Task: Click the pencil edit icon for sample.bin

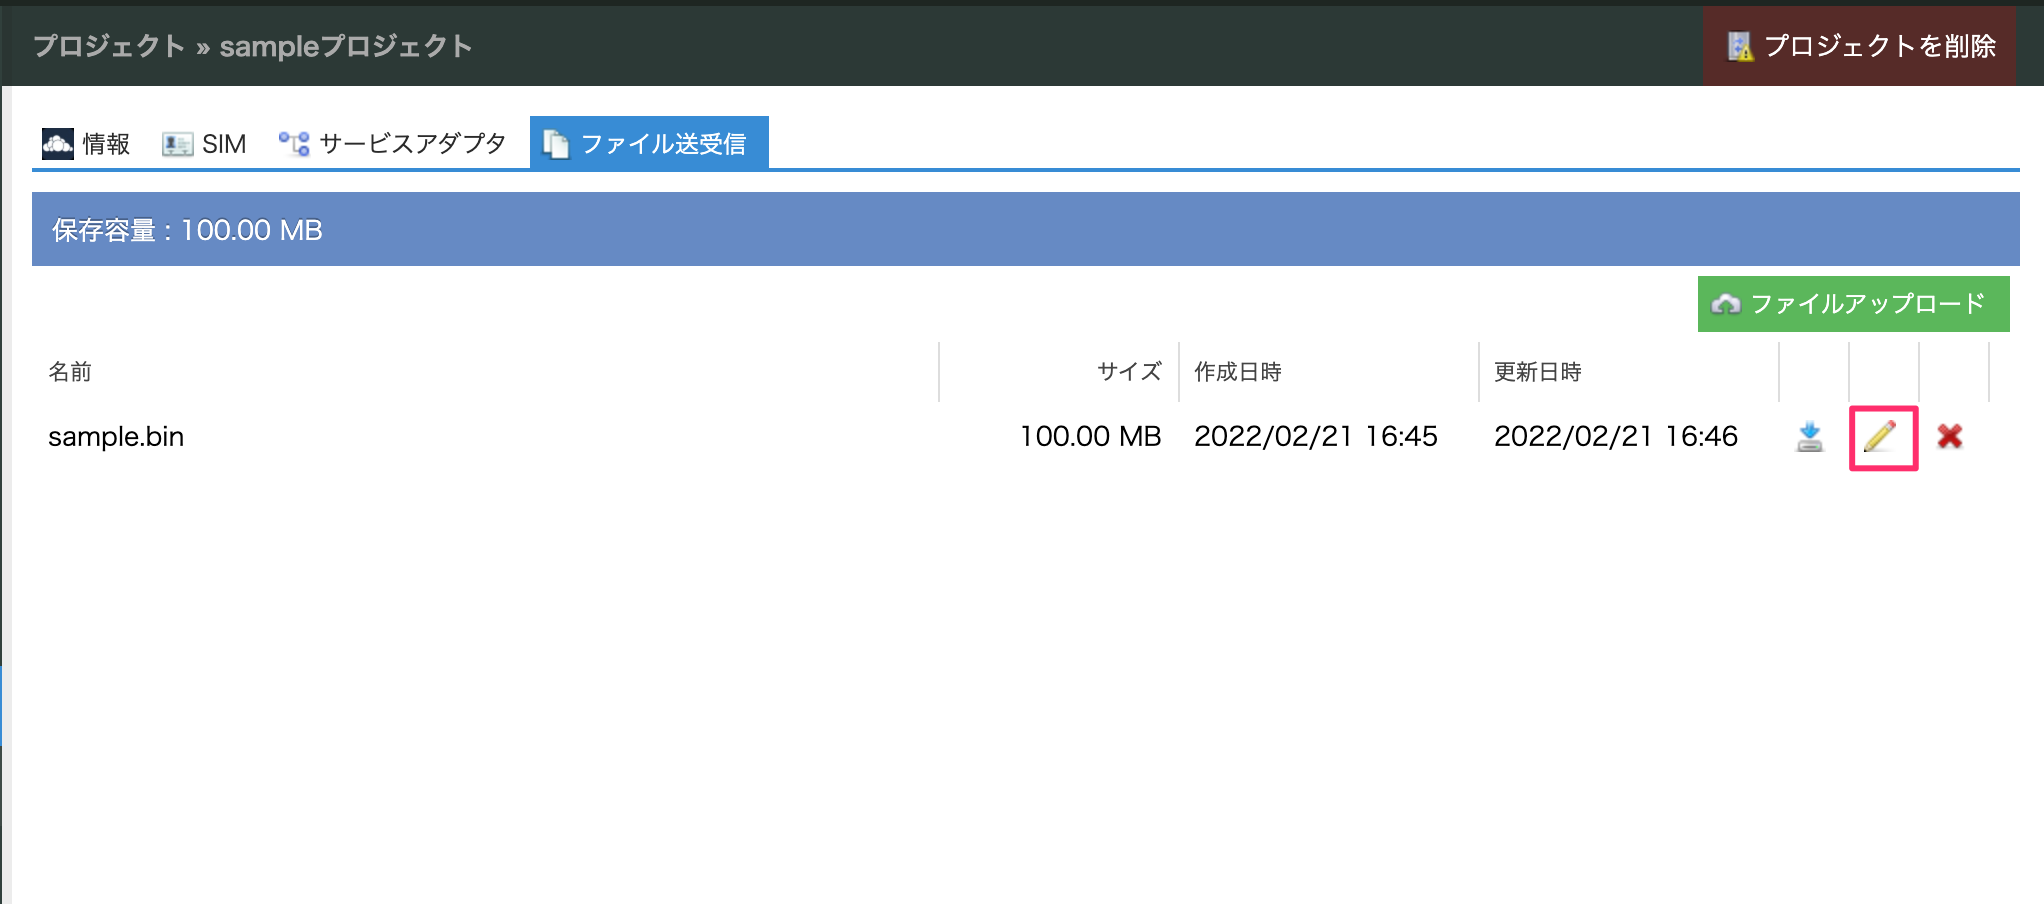Action: click(1880, 437)
